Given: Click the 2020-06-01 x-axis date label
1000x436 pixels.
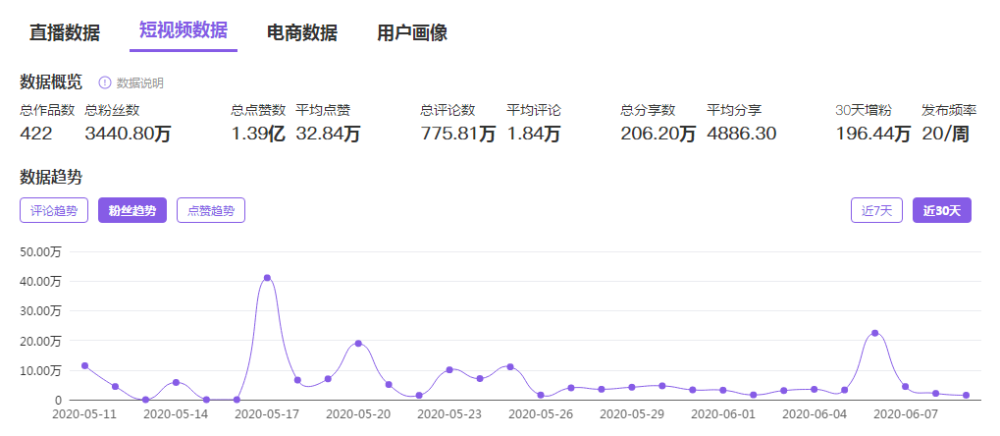Looking at the screenshot, I should click(x=723, y=414).
